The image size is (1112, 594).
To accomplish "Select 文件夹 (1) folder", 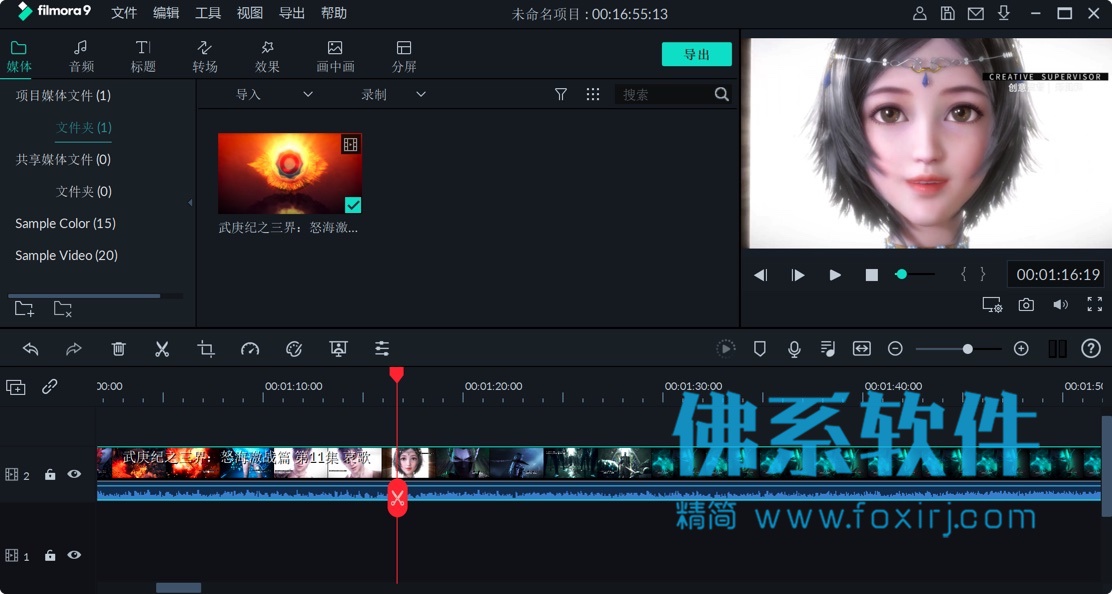I will (84, 128).
